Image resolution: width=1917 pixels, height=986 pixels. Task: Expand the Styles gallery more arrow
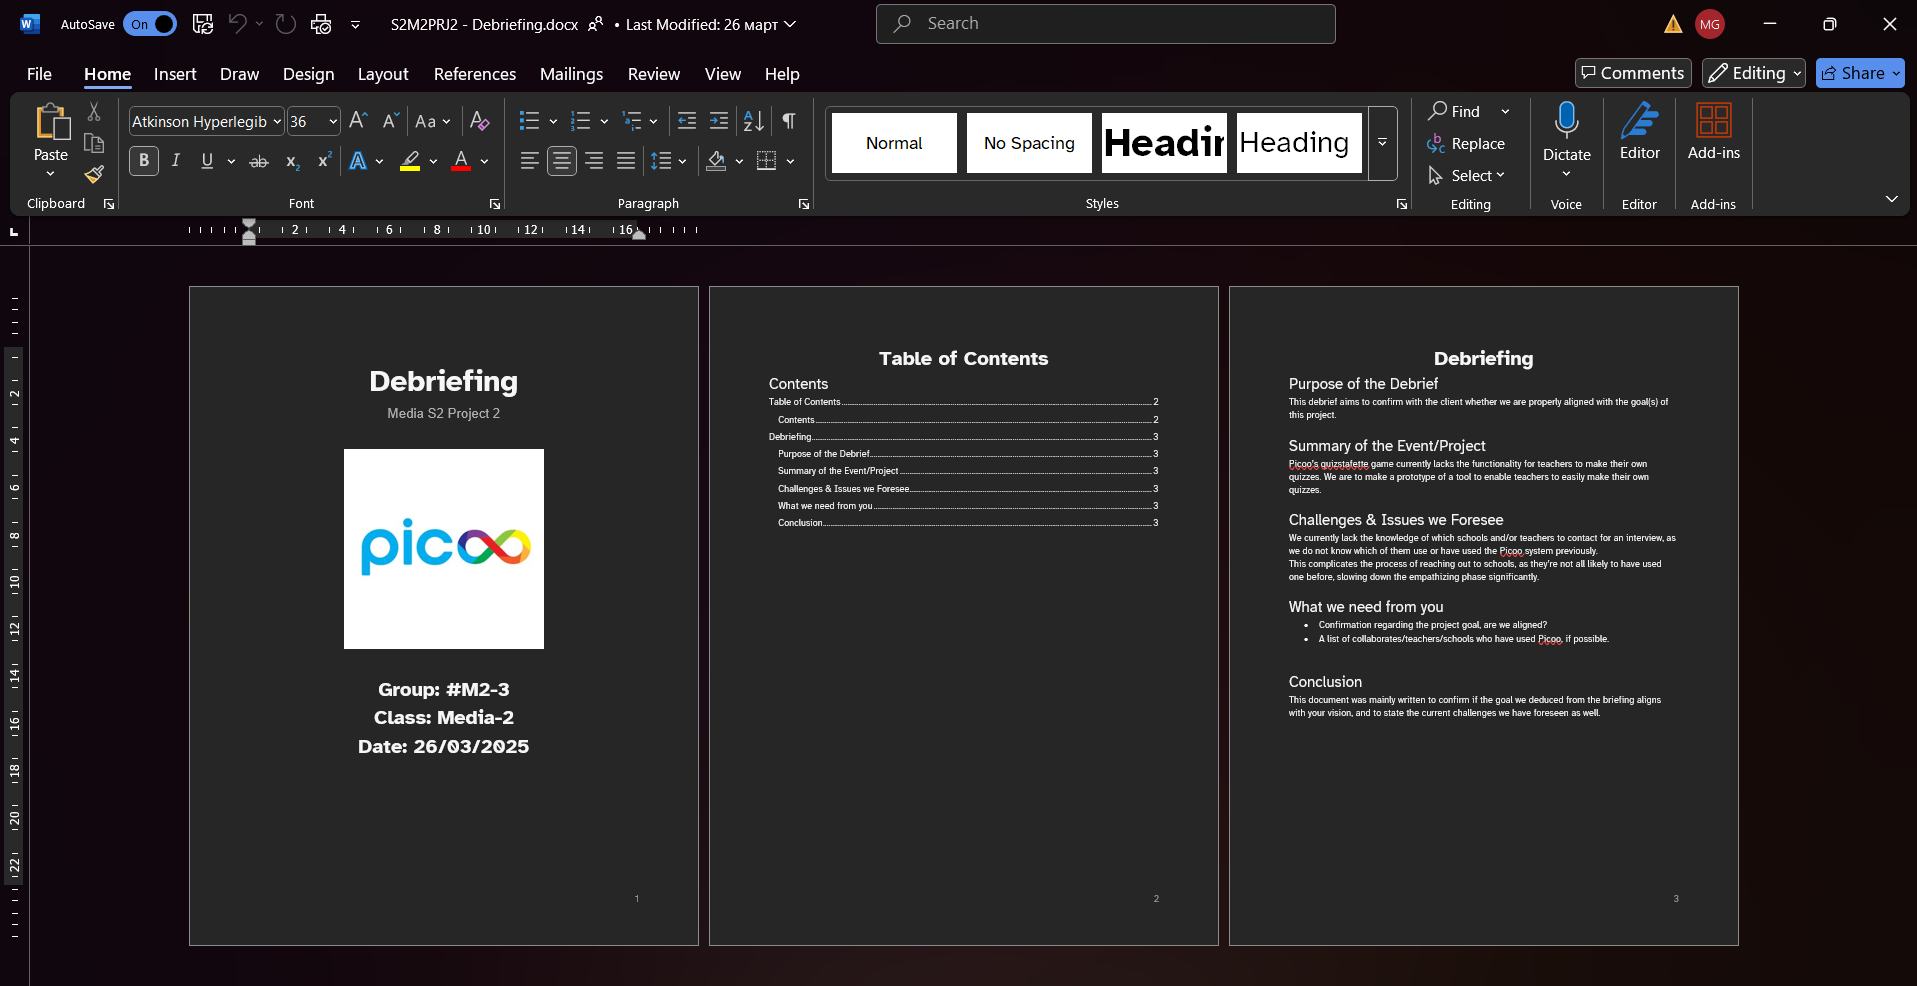point(1382,143)
